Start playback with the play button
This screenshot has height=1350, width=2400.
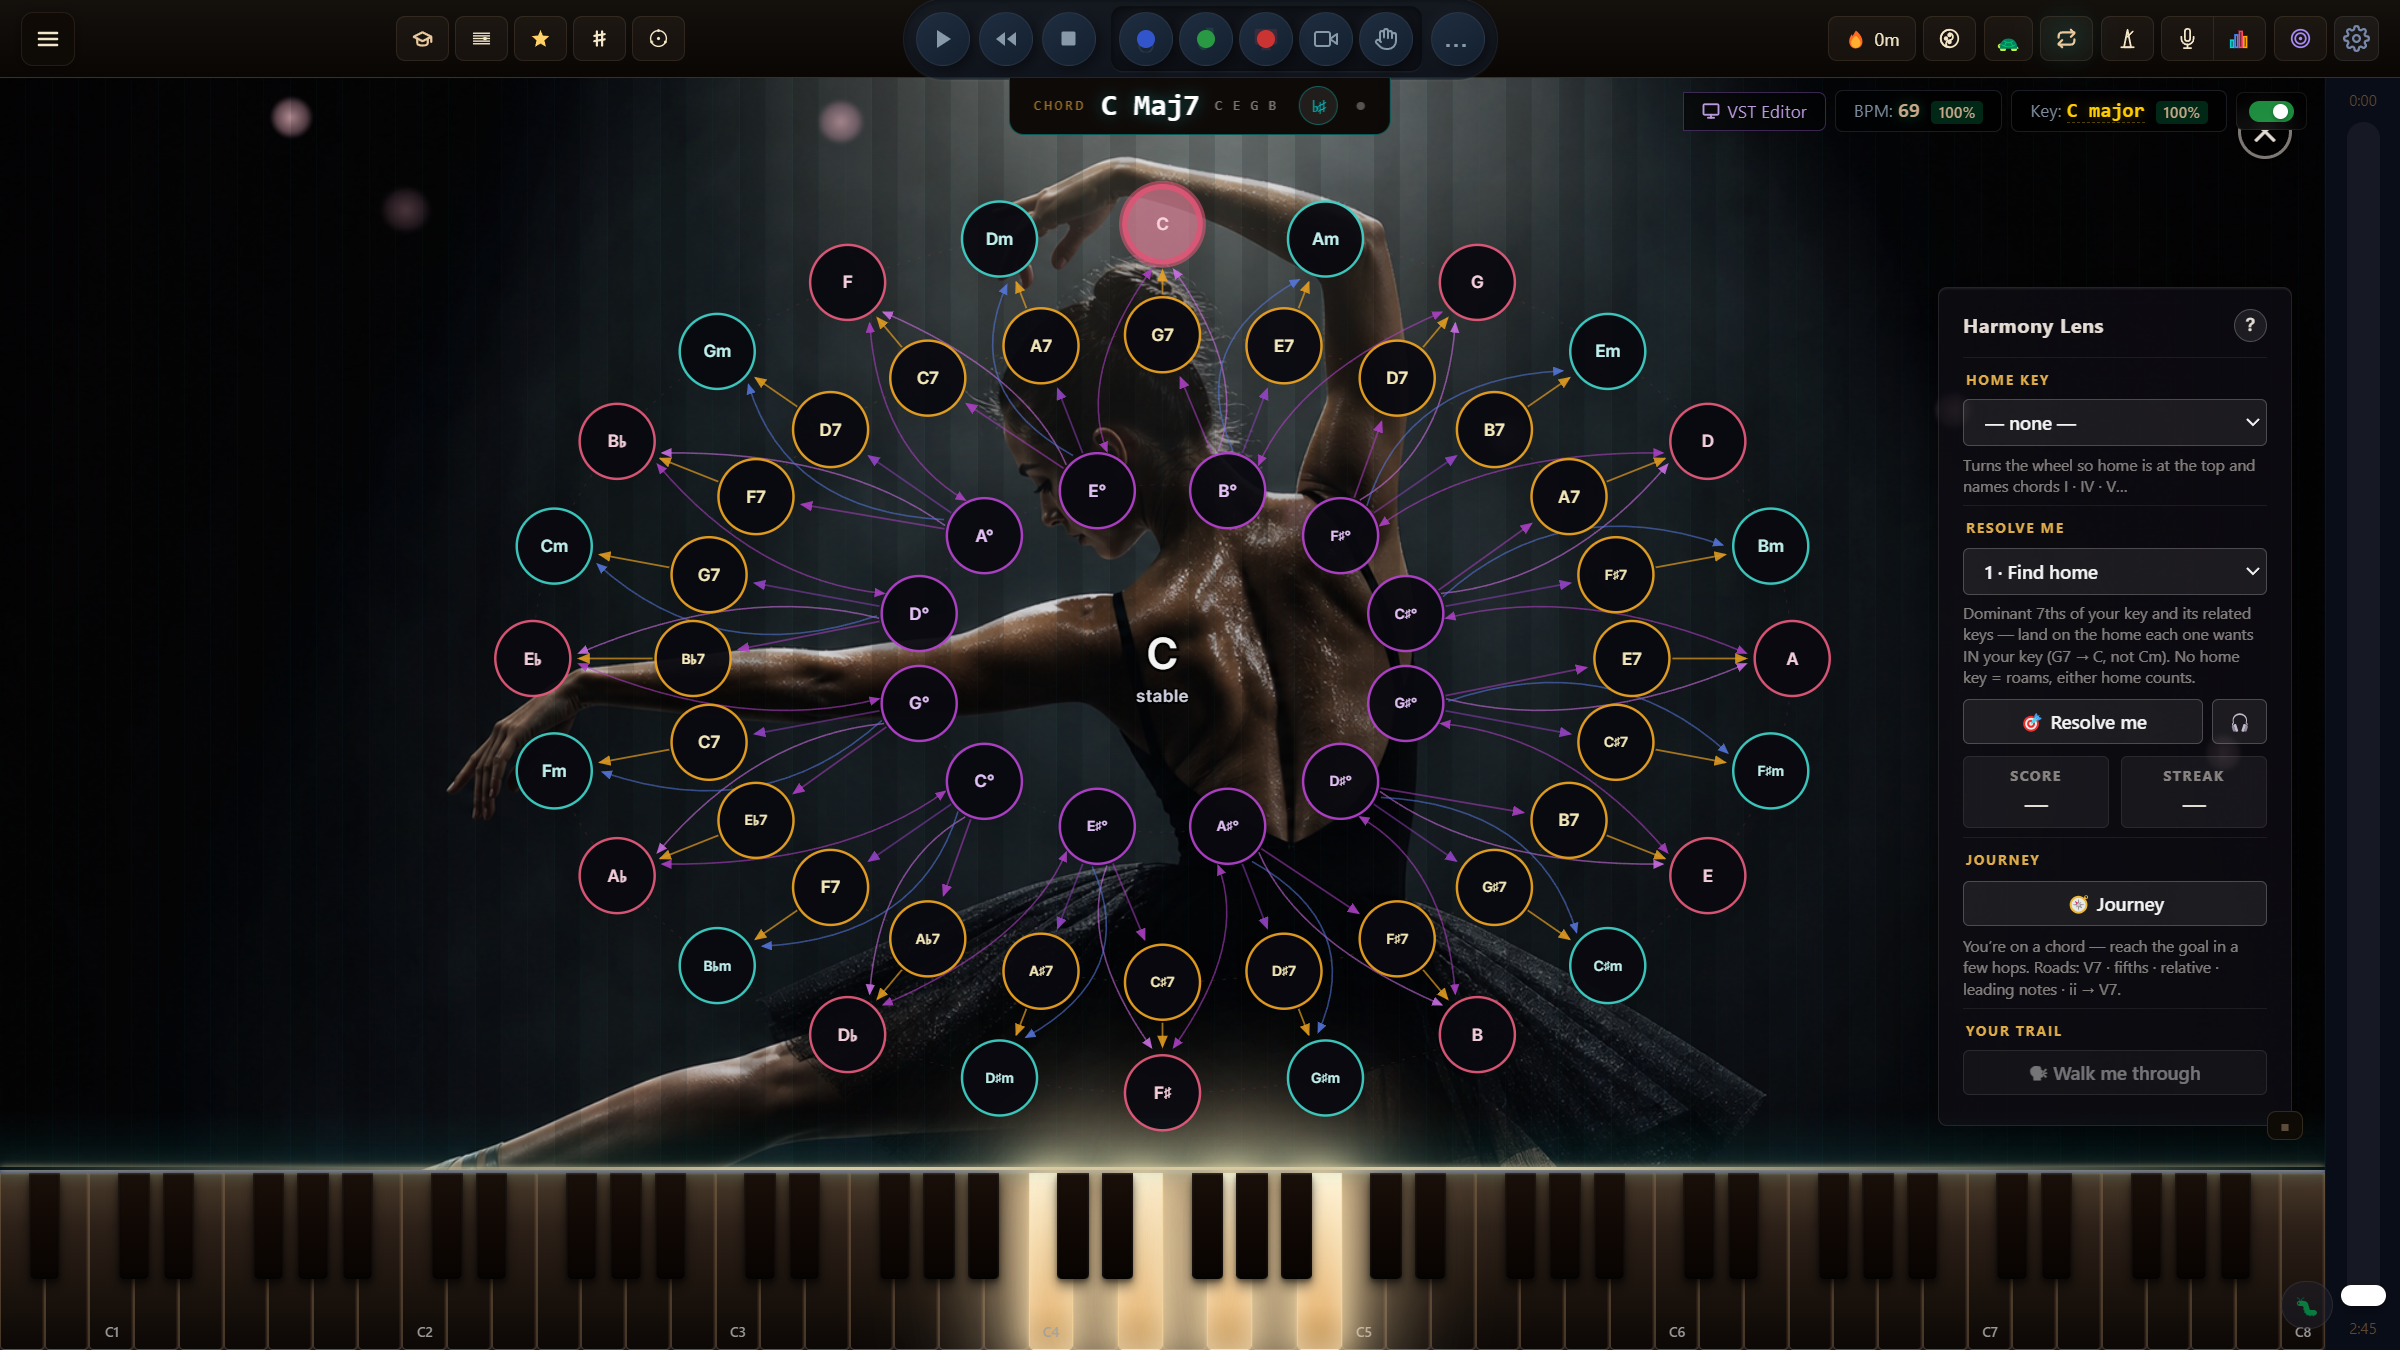[x=942, y=39]
